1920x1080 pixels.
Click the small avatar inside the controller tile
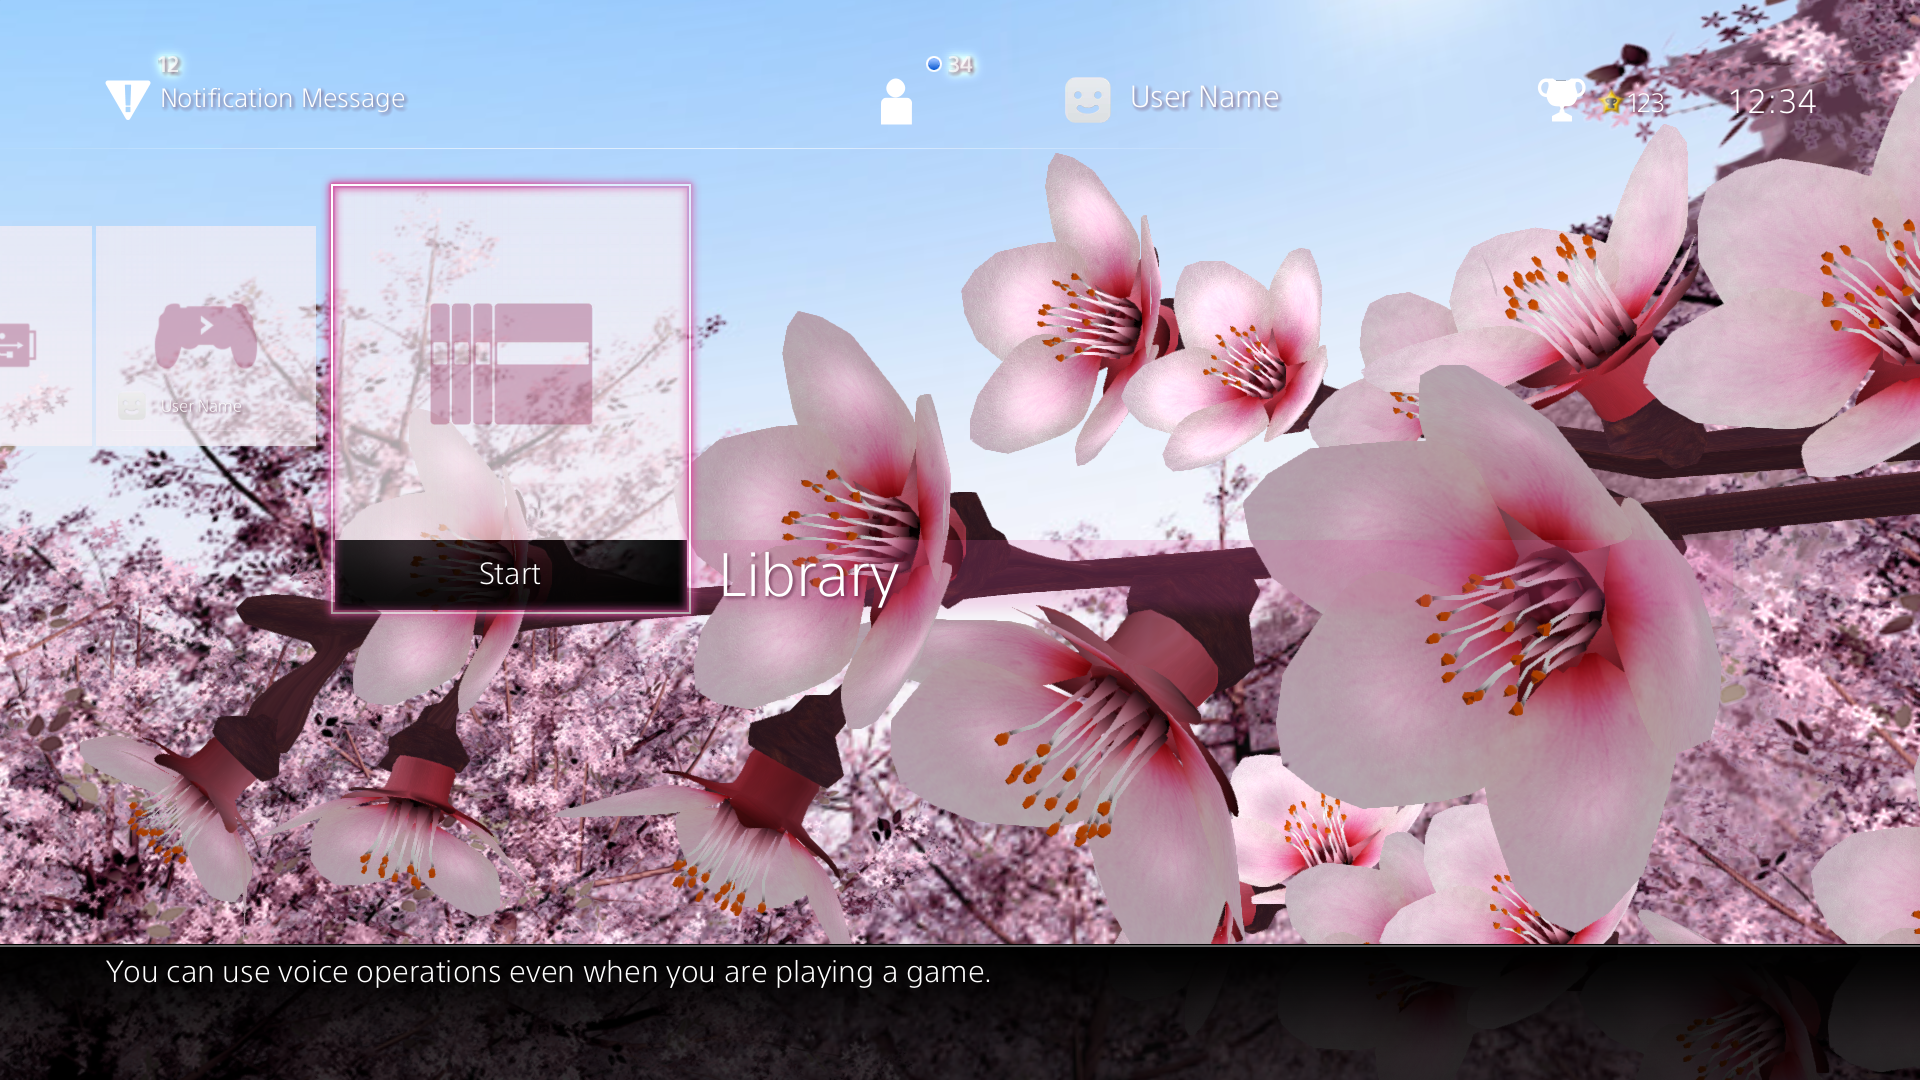tap(132, 407)
